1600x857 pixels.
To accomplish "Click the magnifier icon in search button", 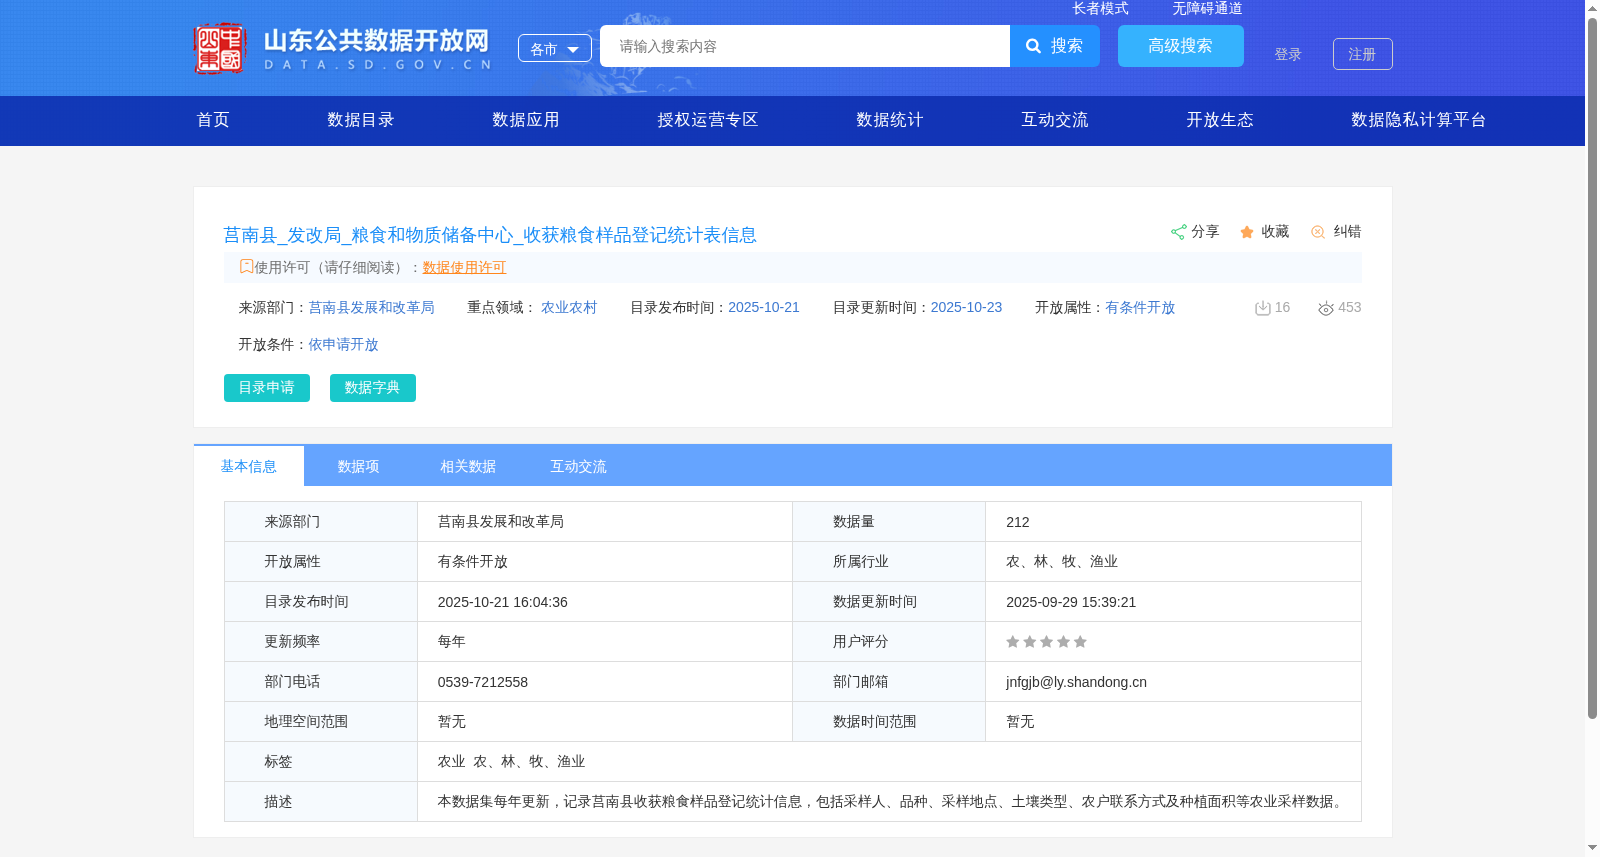I will click(1034, 46).
